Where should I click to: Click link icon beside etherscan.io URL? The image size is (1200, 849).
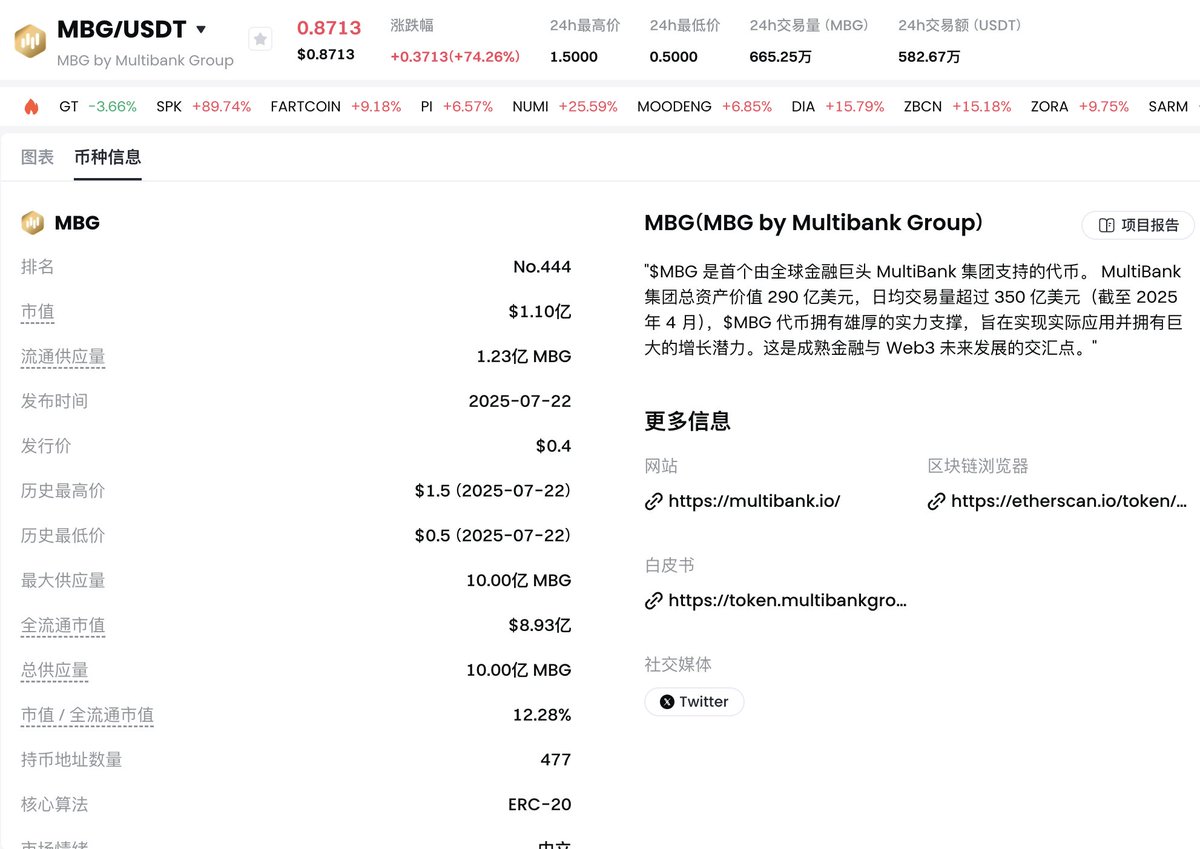tap(937, 501)
